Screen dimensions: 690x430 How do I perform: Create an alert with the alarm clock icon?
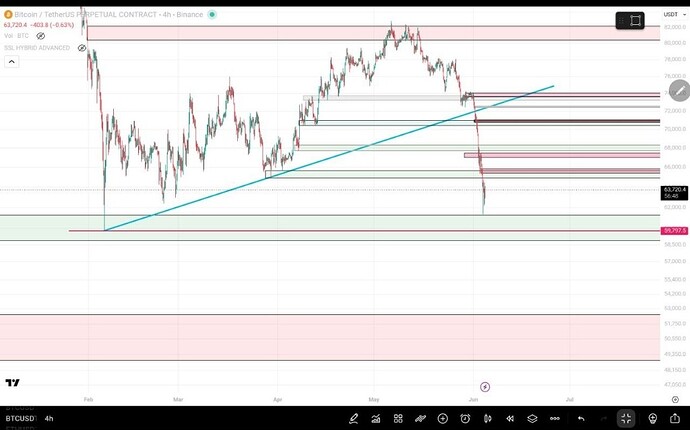(x=465, y=419)
